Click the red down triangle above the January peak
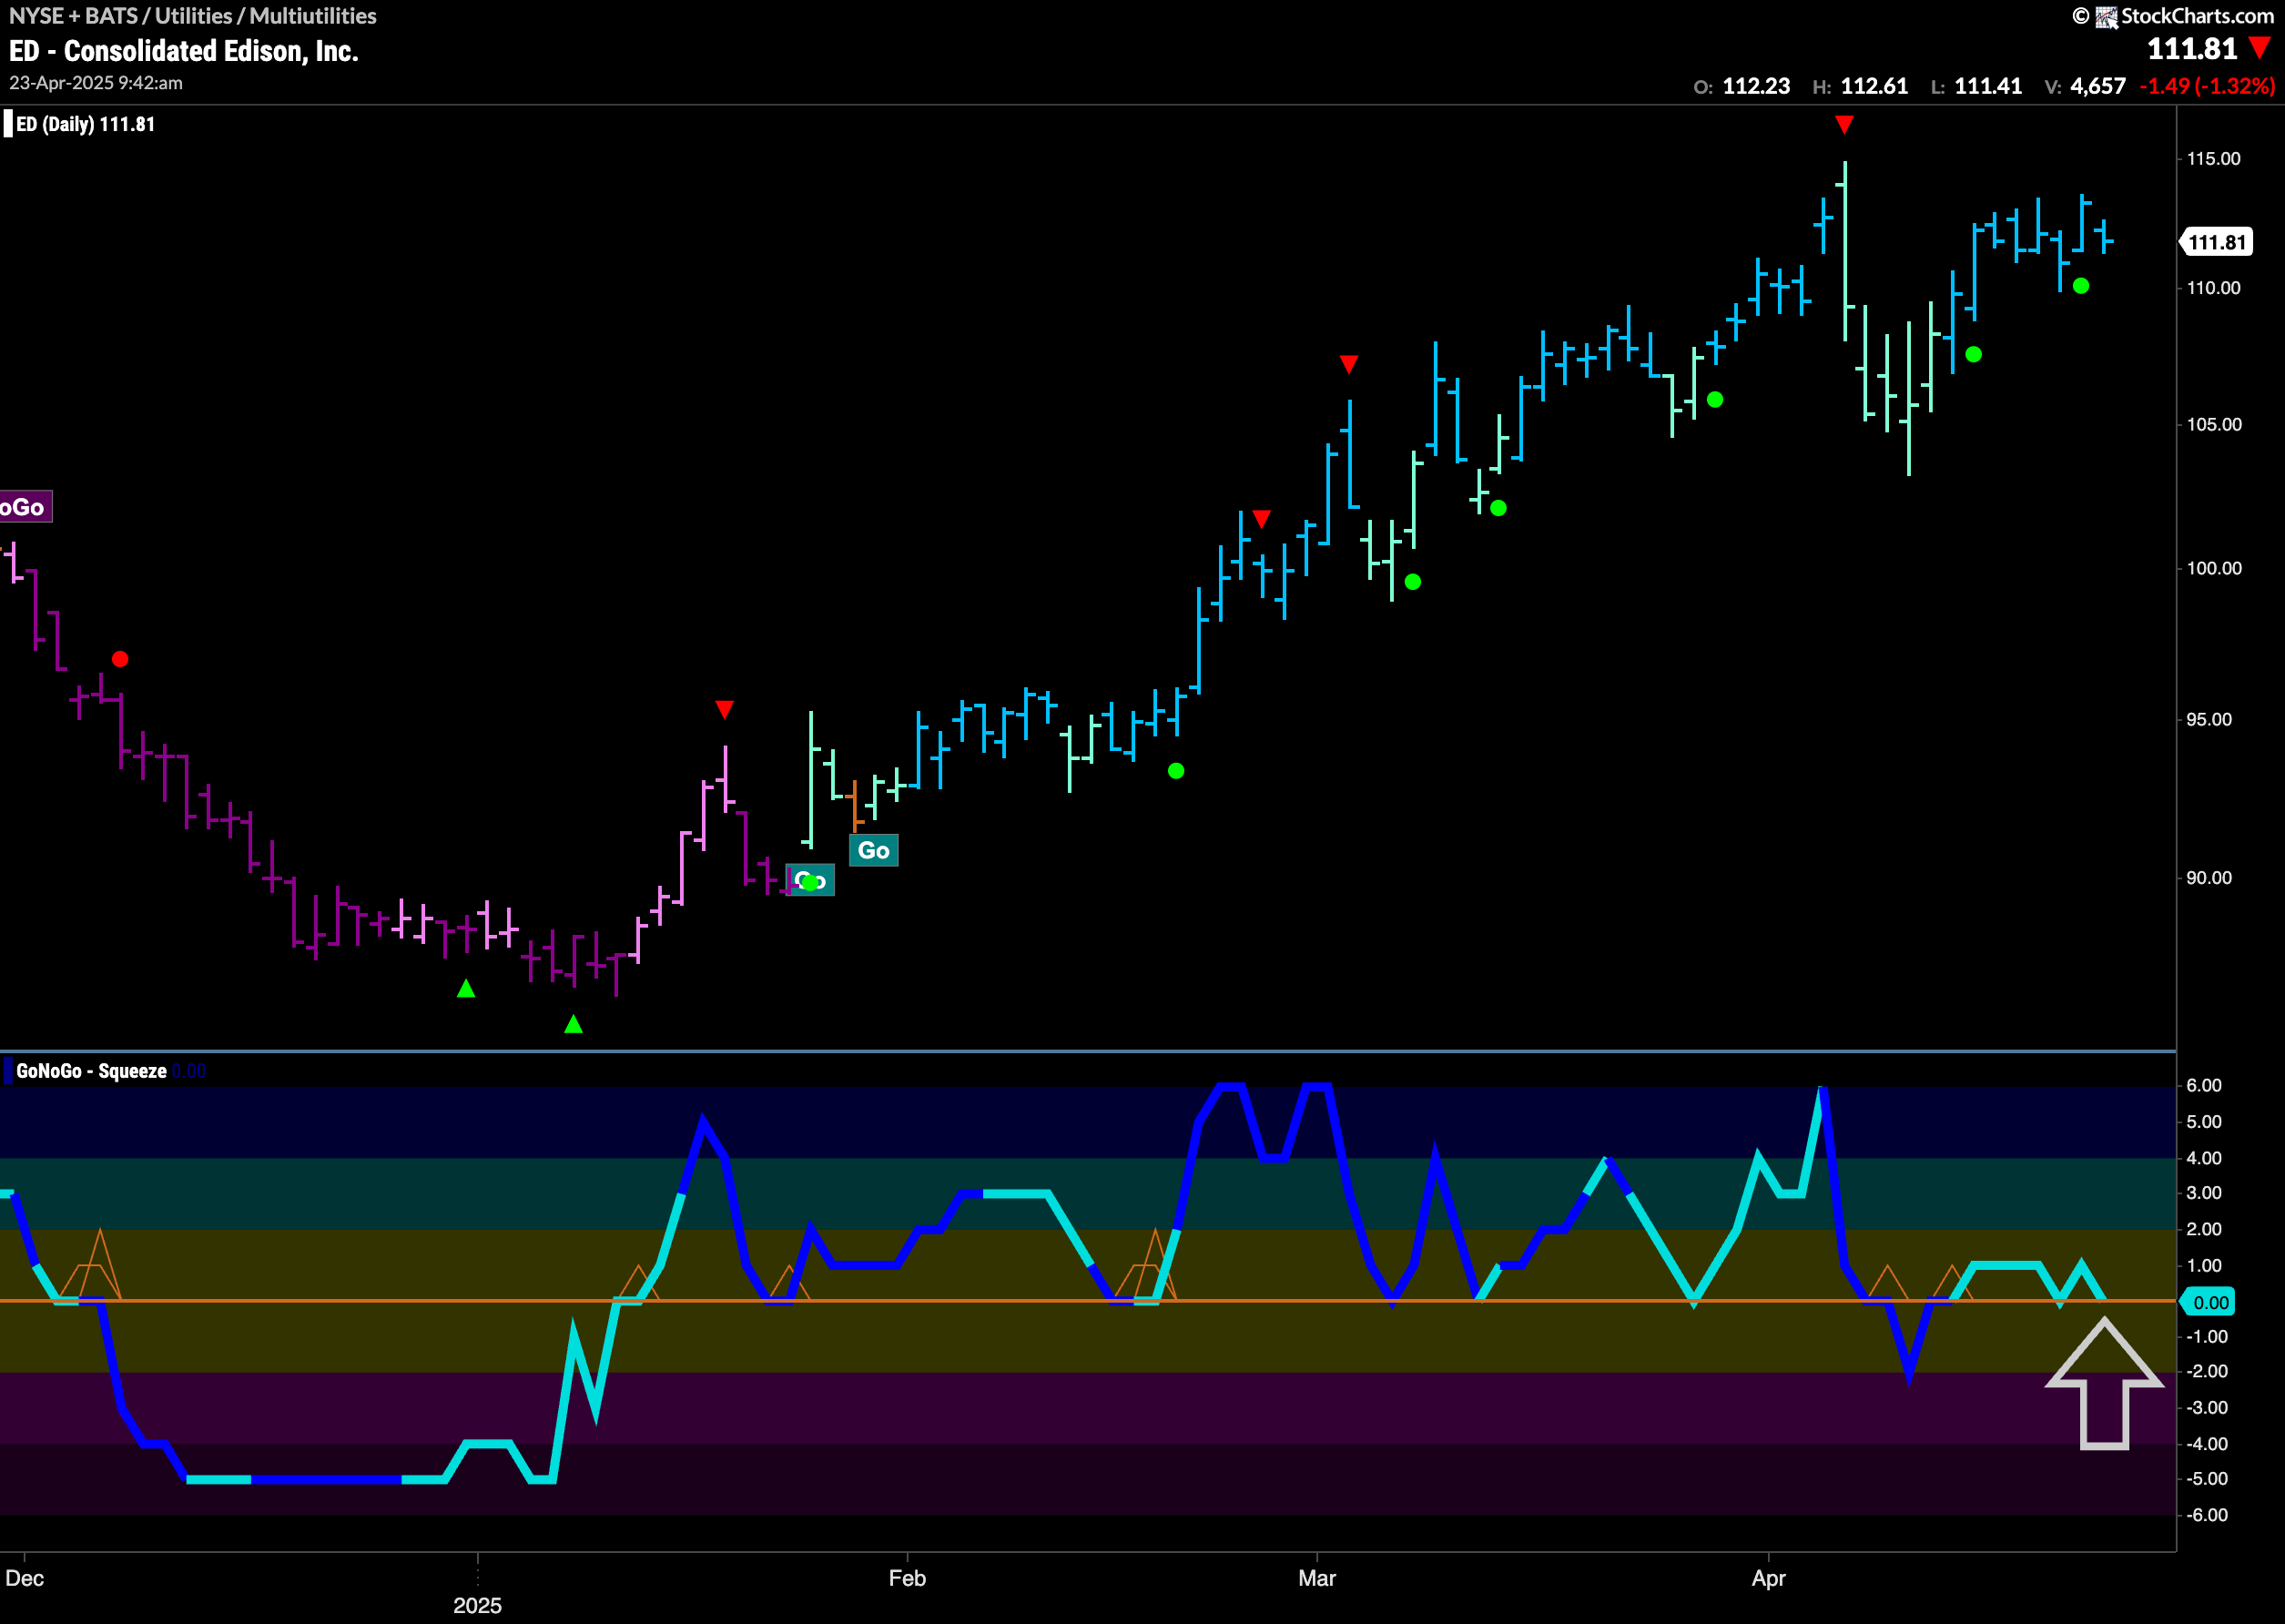The image size is (2285, 1624). tap(724, 709)
